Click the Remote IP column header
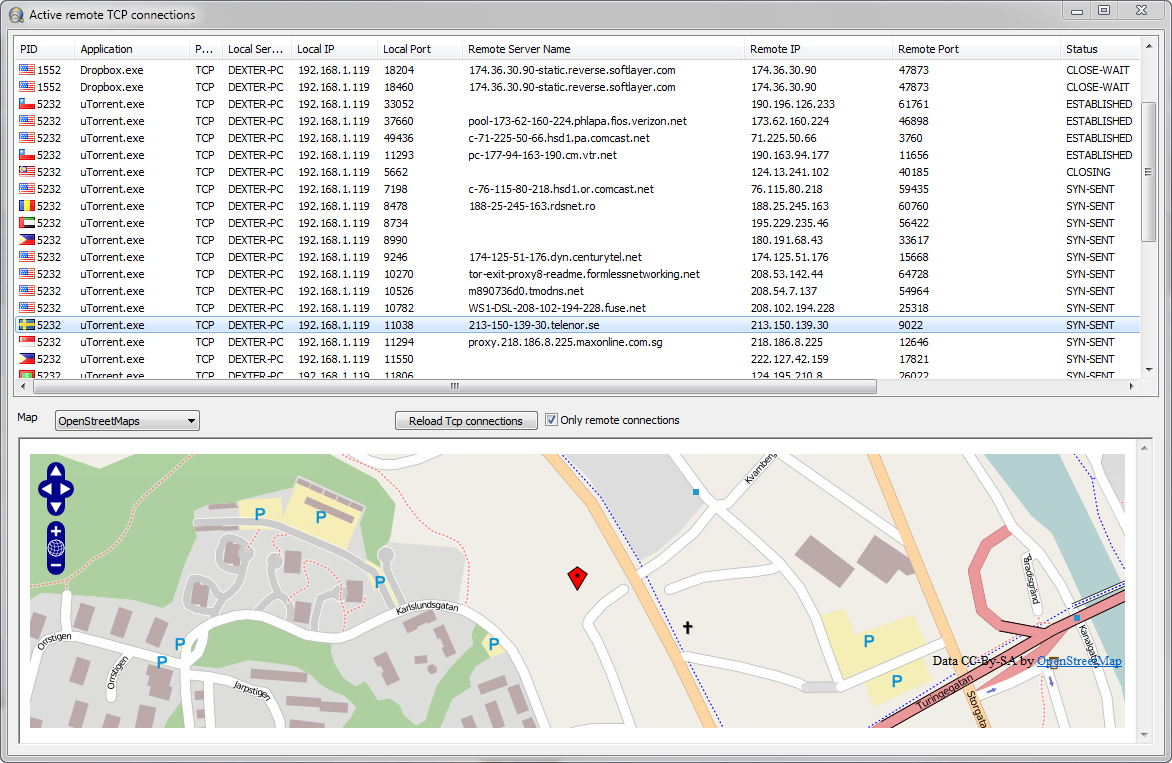The image size is (1172, 763). click(x=775, y=49)
